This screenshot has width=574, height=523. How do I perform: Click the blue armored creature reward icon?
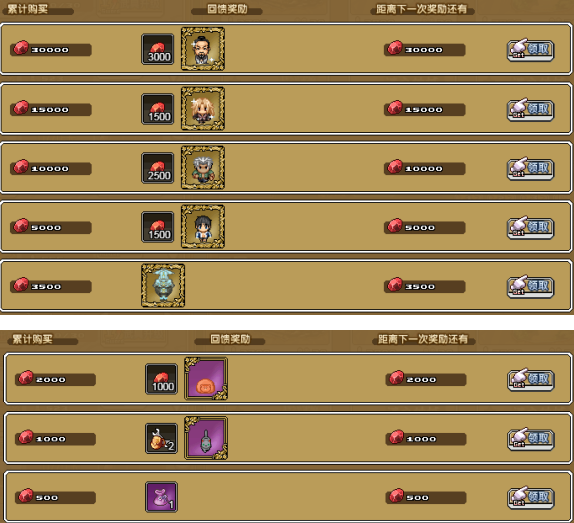[163, 285]
